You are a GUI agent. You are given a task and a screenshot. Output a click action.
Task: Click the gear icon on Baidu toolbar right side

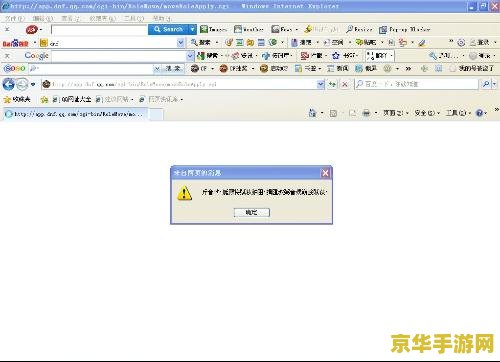[x=461, y=42]
